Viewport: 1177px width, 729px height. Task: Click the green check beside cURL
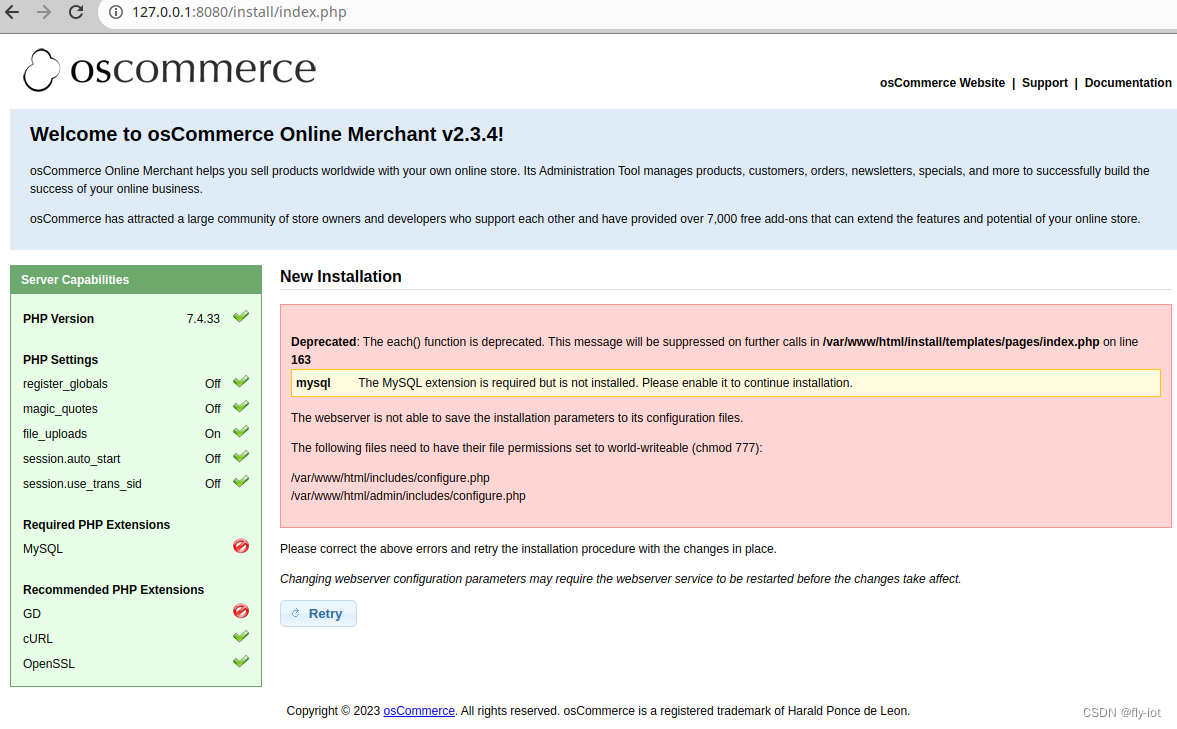[240, 637]
